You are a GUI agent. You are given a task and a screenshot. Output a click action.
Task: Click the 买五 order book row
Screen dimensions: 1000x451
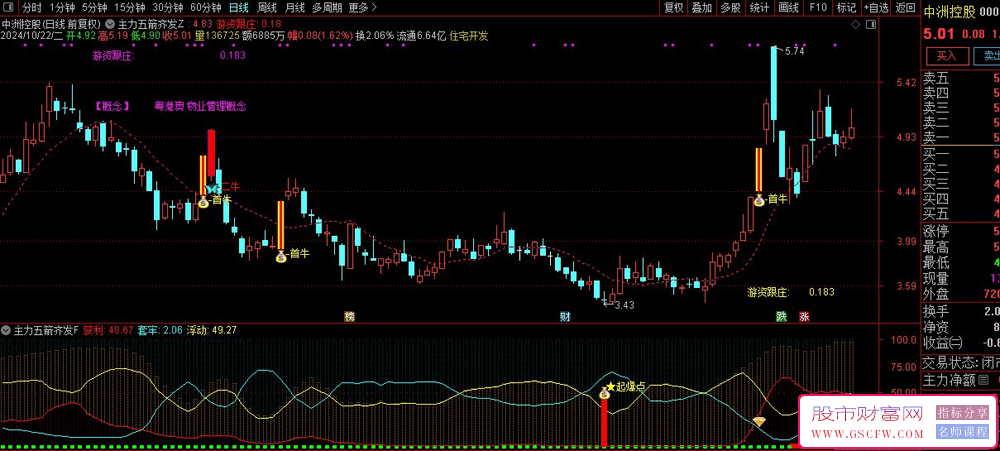pyautogui.click(x=961, y=214)
